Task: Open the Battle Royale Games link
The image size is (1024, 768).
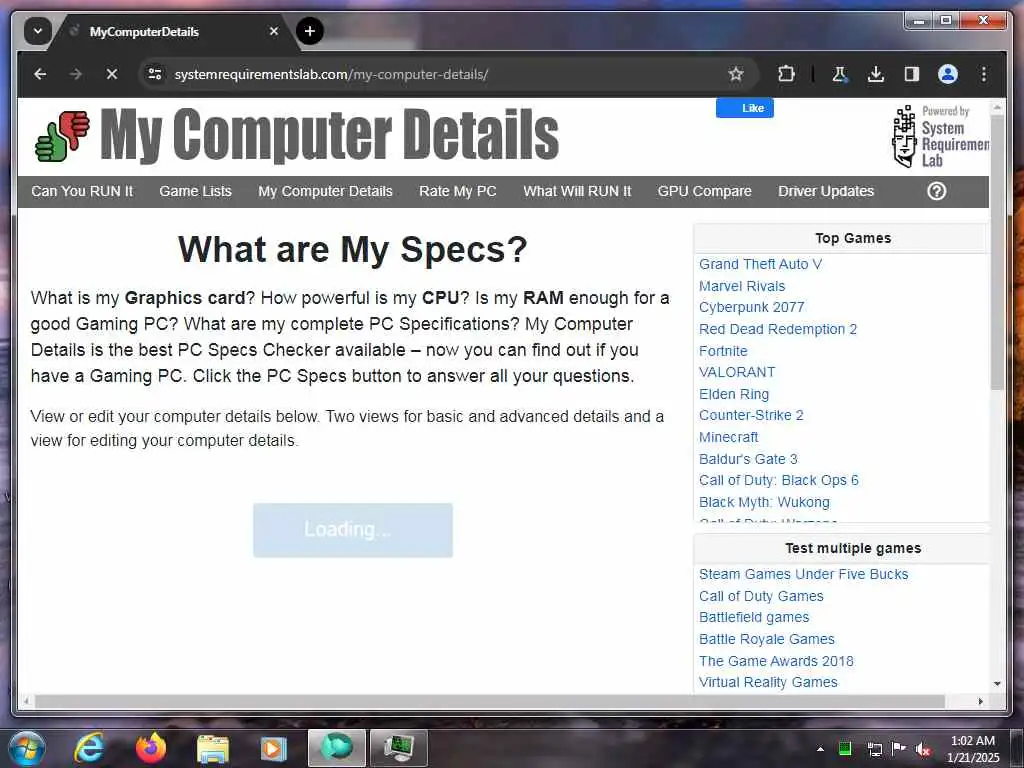Action: click(767, 639)
